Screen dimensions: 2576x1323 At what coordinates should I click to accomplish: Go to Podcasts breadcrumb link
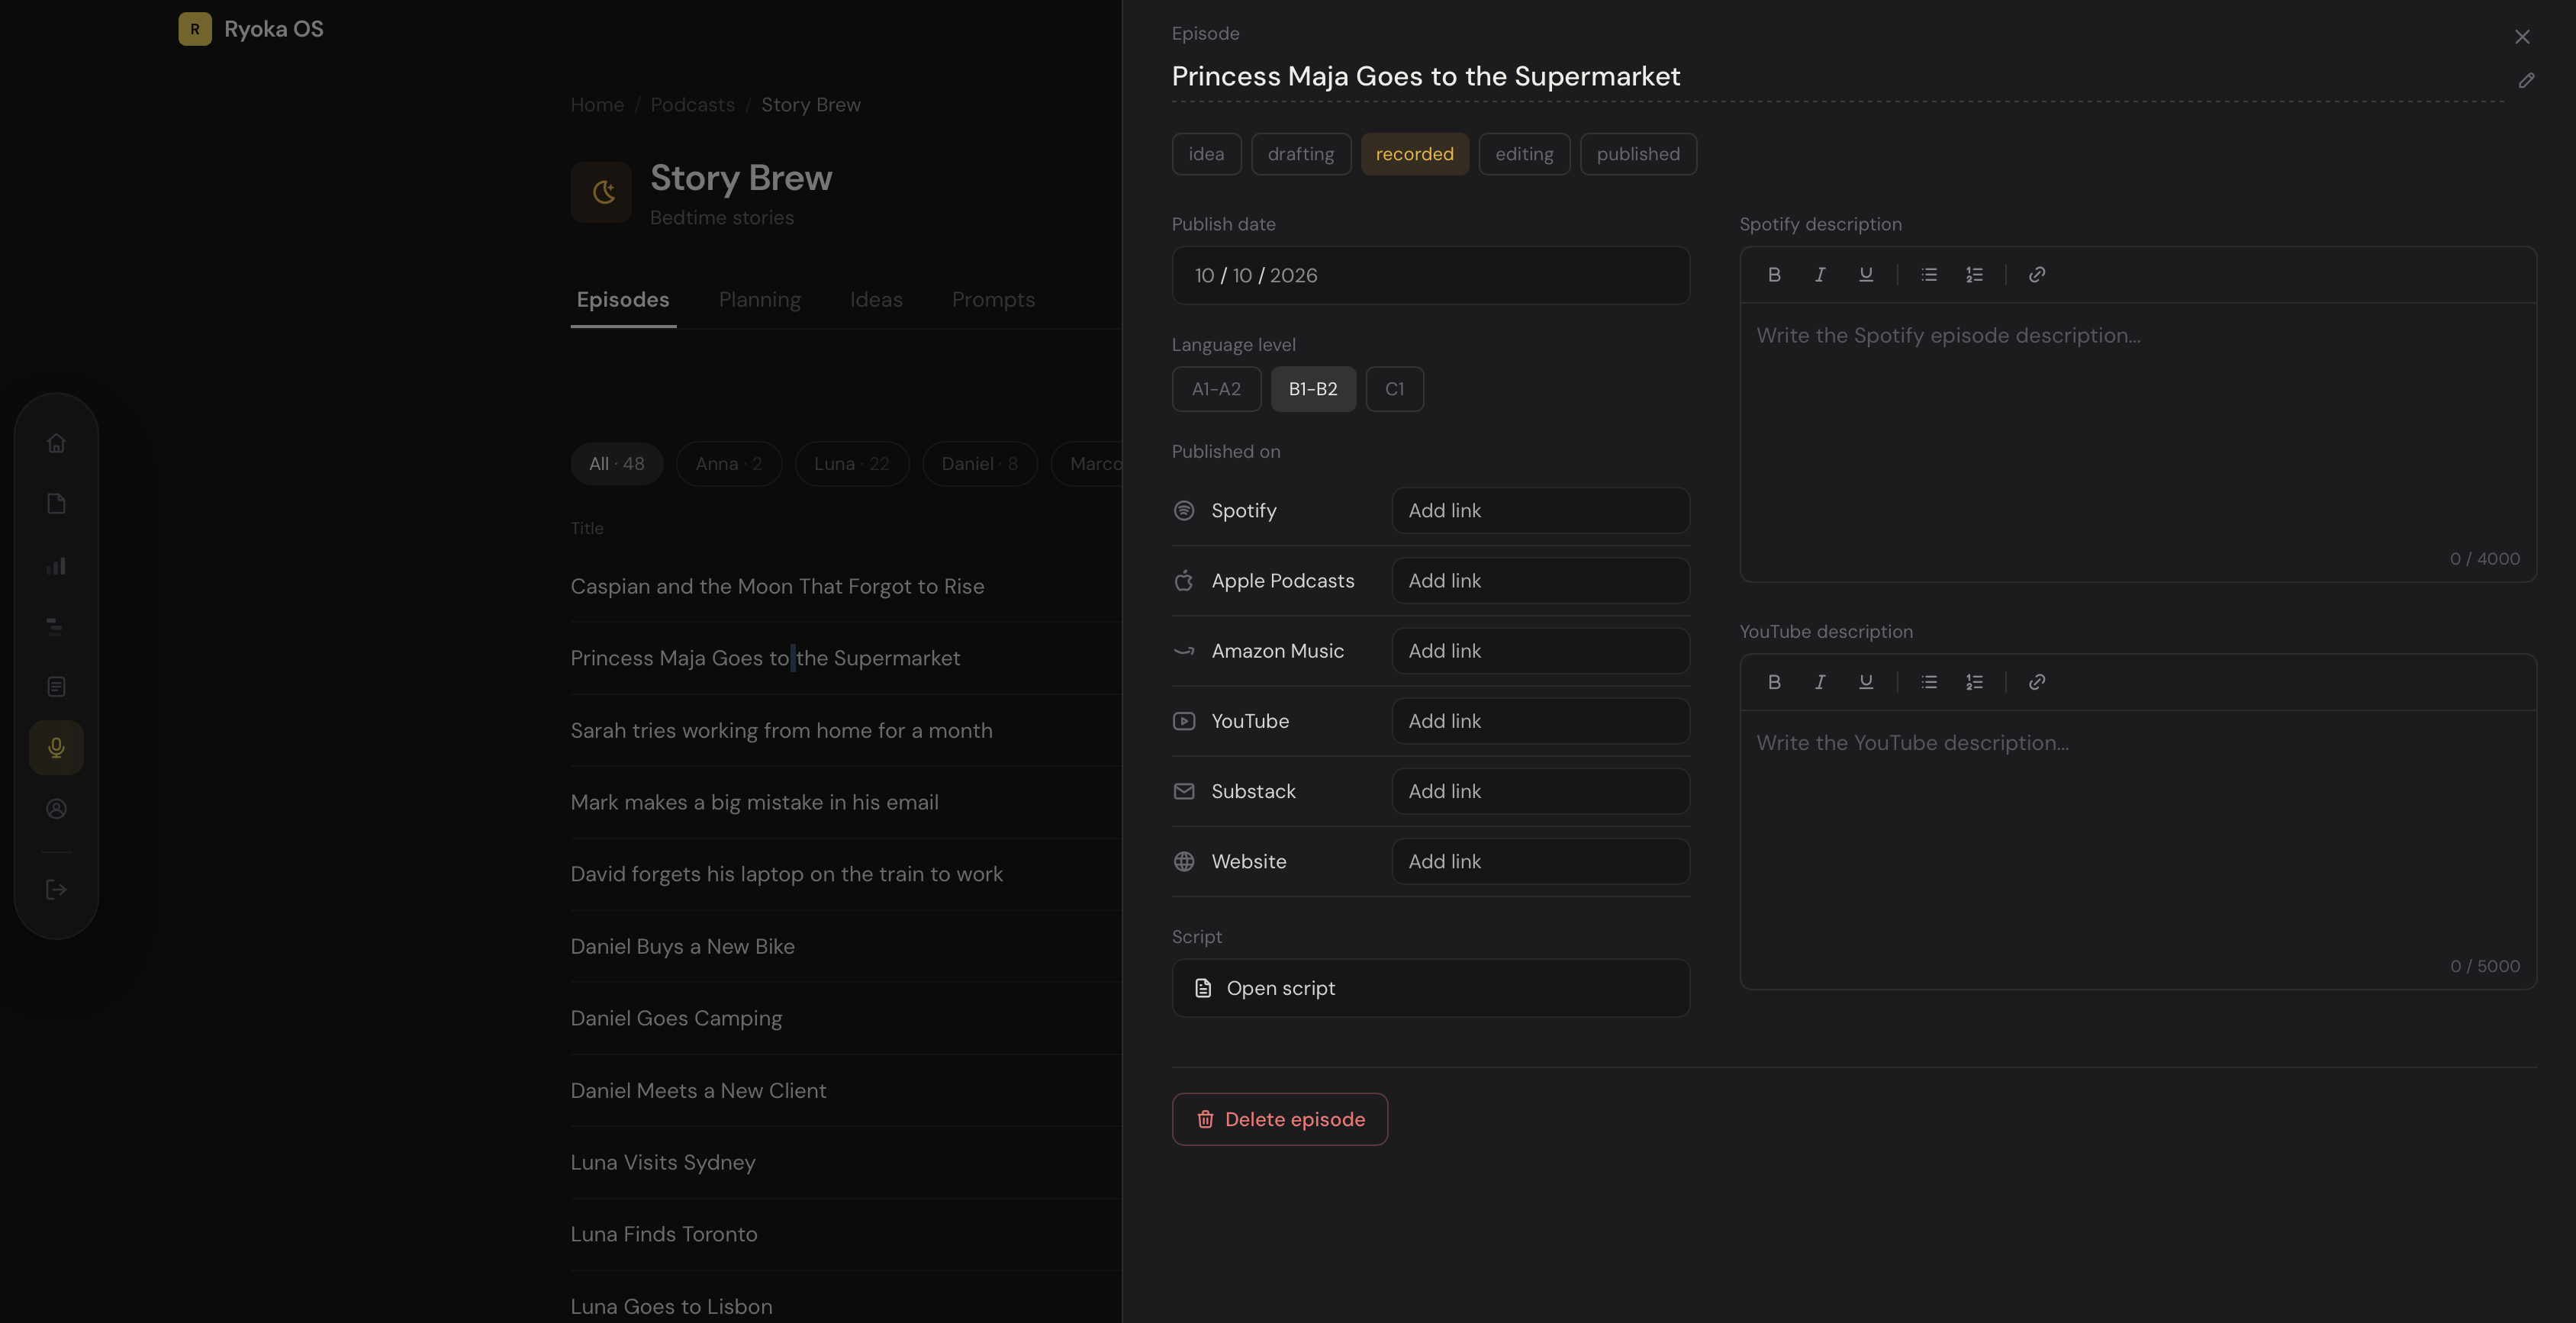pos(692,105)
